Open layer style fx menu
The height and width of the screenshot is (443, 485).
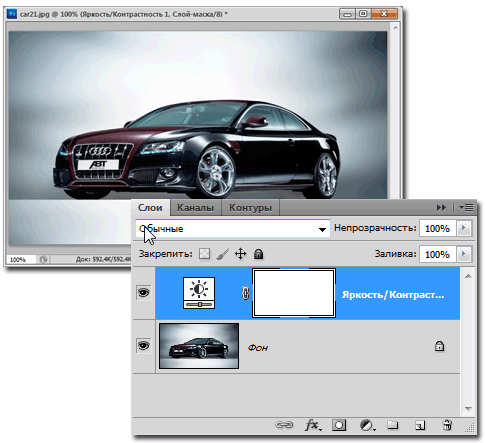[x=313, y=425]
